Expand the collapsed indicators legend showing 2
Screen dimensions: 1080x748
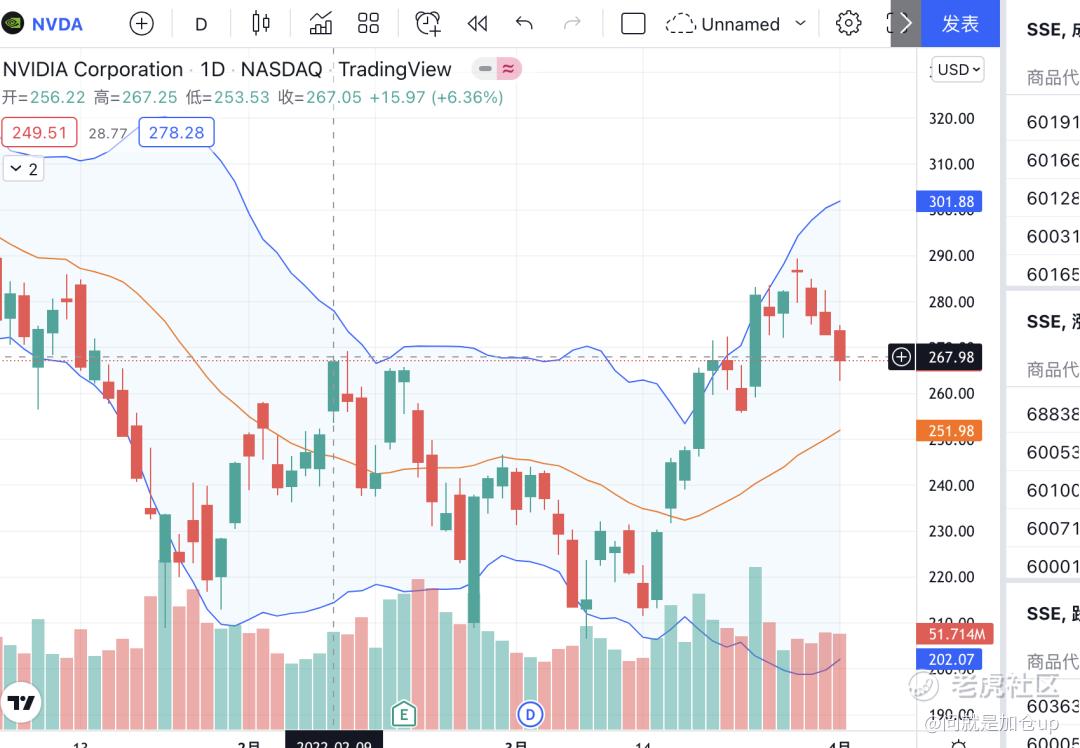click(x=23, y=169)
